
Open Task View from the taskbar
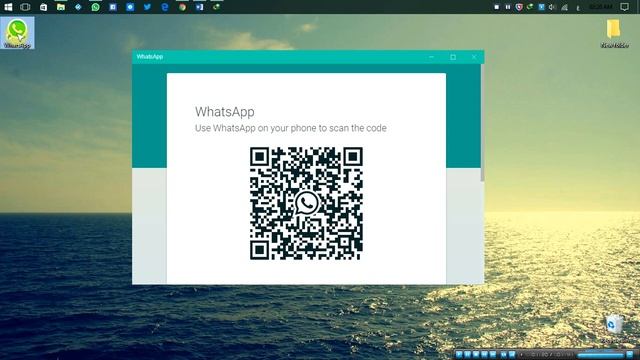coord(25,7)
